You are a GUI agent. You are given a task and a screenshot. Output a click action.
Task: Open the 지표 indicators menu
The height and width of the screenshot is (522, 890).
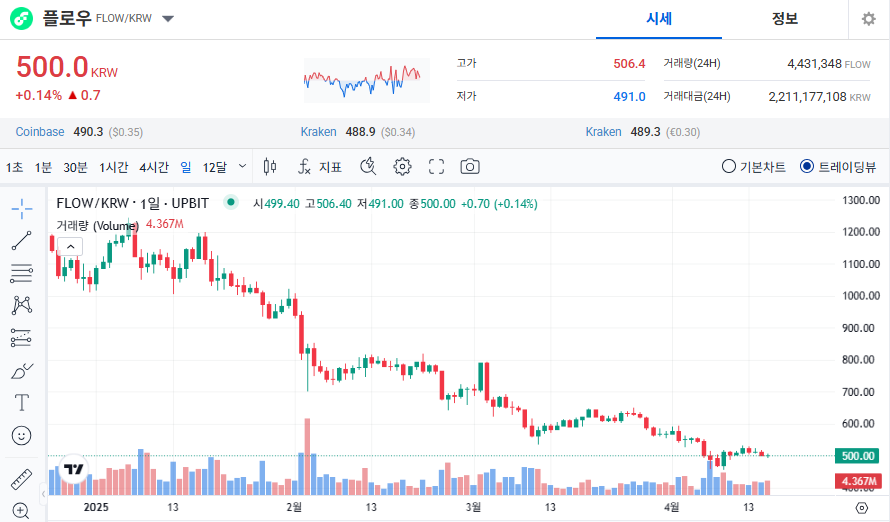[320, 167]
